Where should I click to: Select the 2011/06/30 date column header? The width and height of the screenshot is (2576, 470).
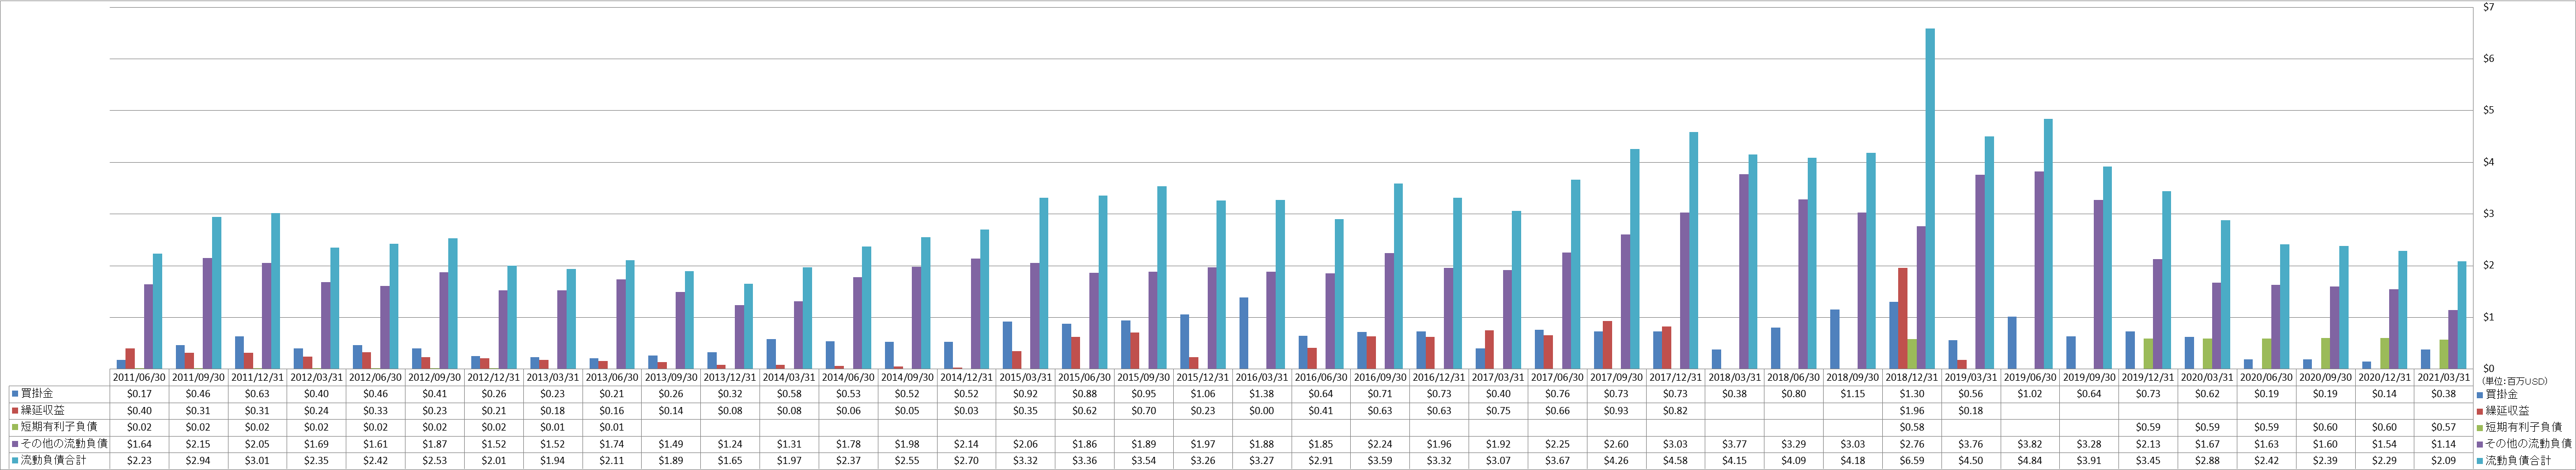coord(139,377)
